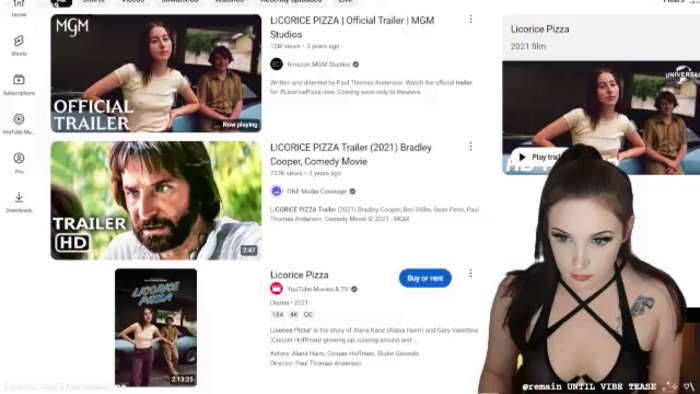
Task: Open the MGM official trailer thumbnail
Action: (x=156, y=74)
